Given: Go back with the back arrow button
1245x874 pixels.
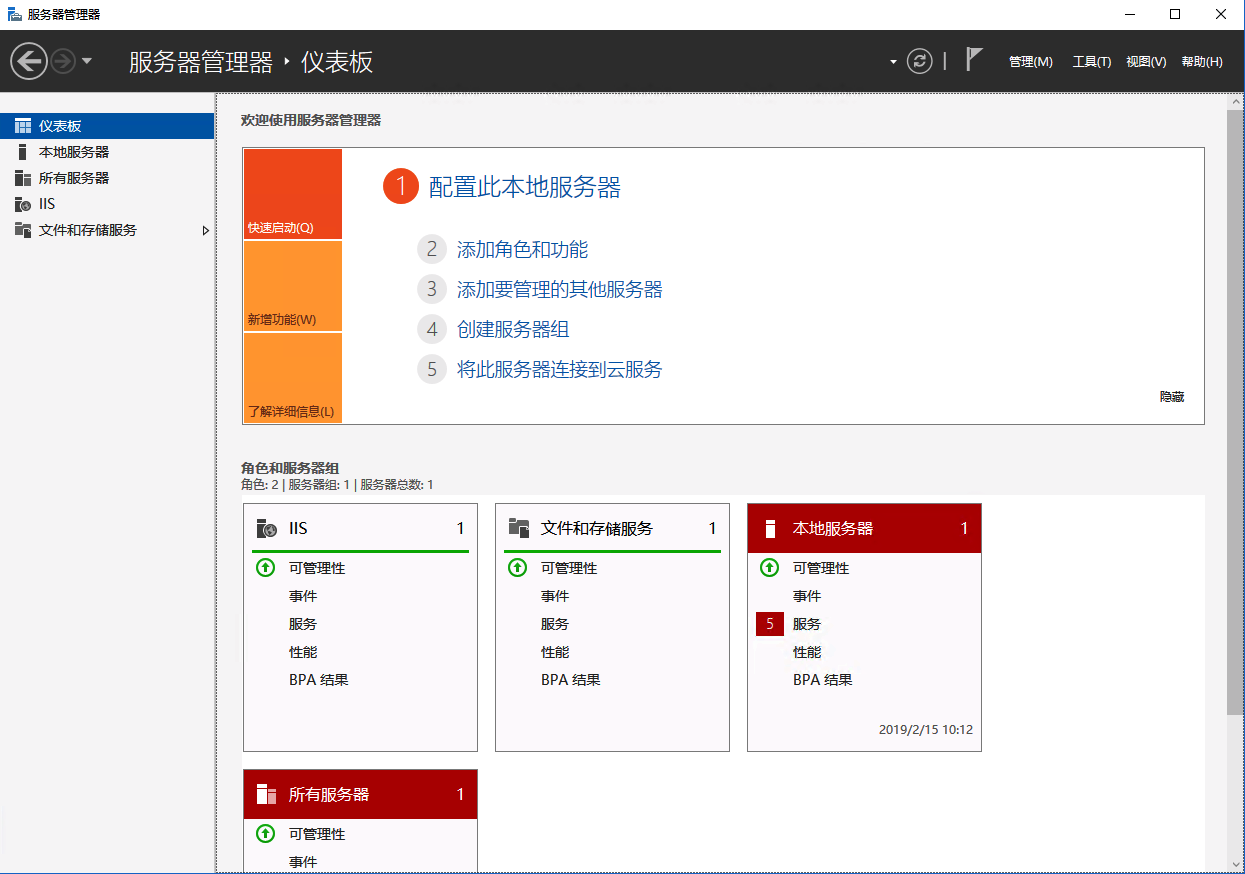Looking at the screenshot, I should coord(29,62).
